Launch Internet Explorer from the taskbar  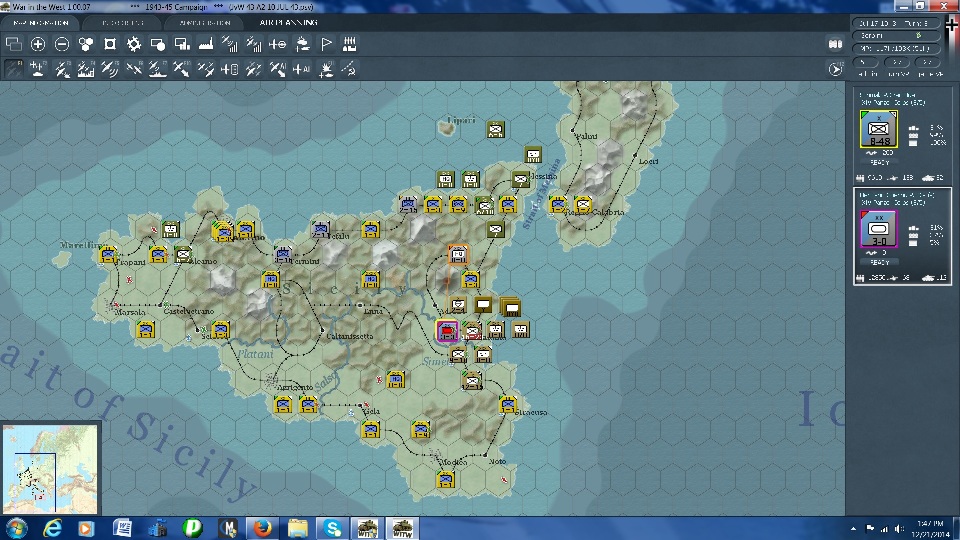53,528
